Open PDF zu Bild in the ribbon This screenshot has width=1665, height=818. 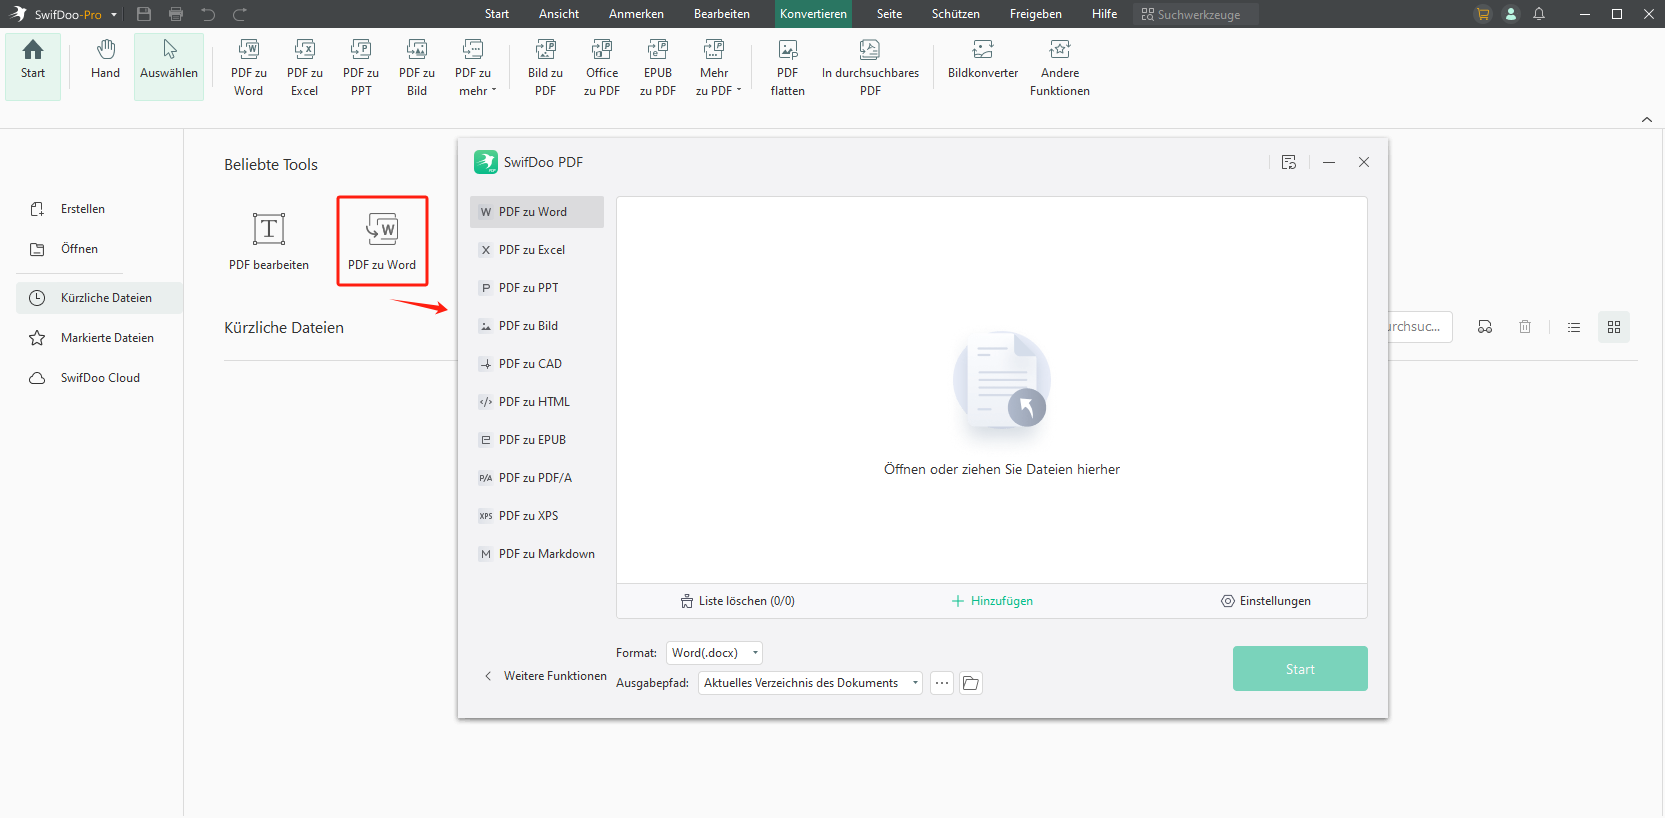417,67
